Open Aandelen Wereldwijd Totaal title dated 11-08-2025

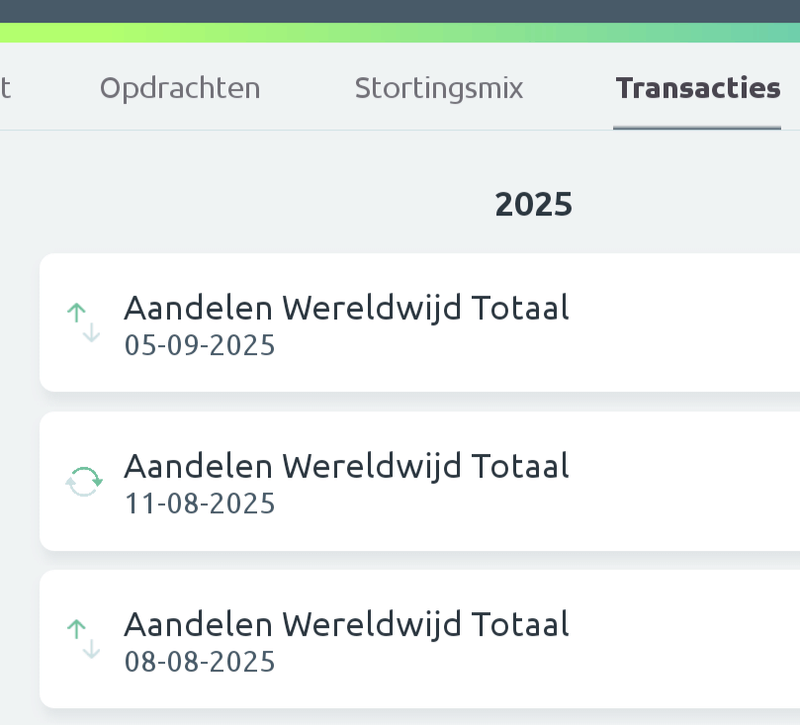click(x=346, y=466)
